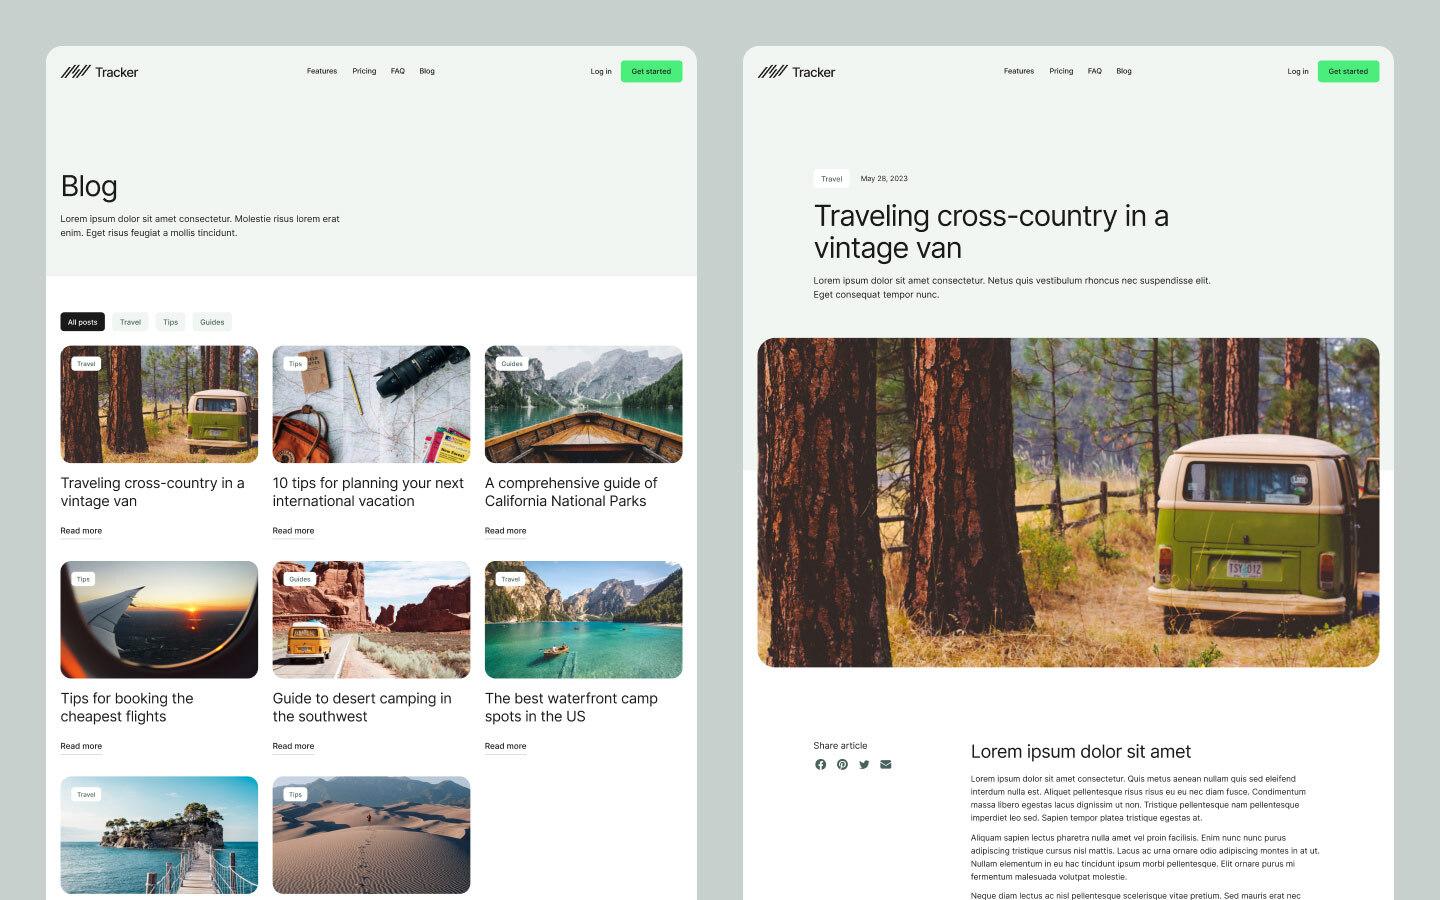Enable the Travel posts filter
Screen dimensions: 1440x900
coord(130,321)
